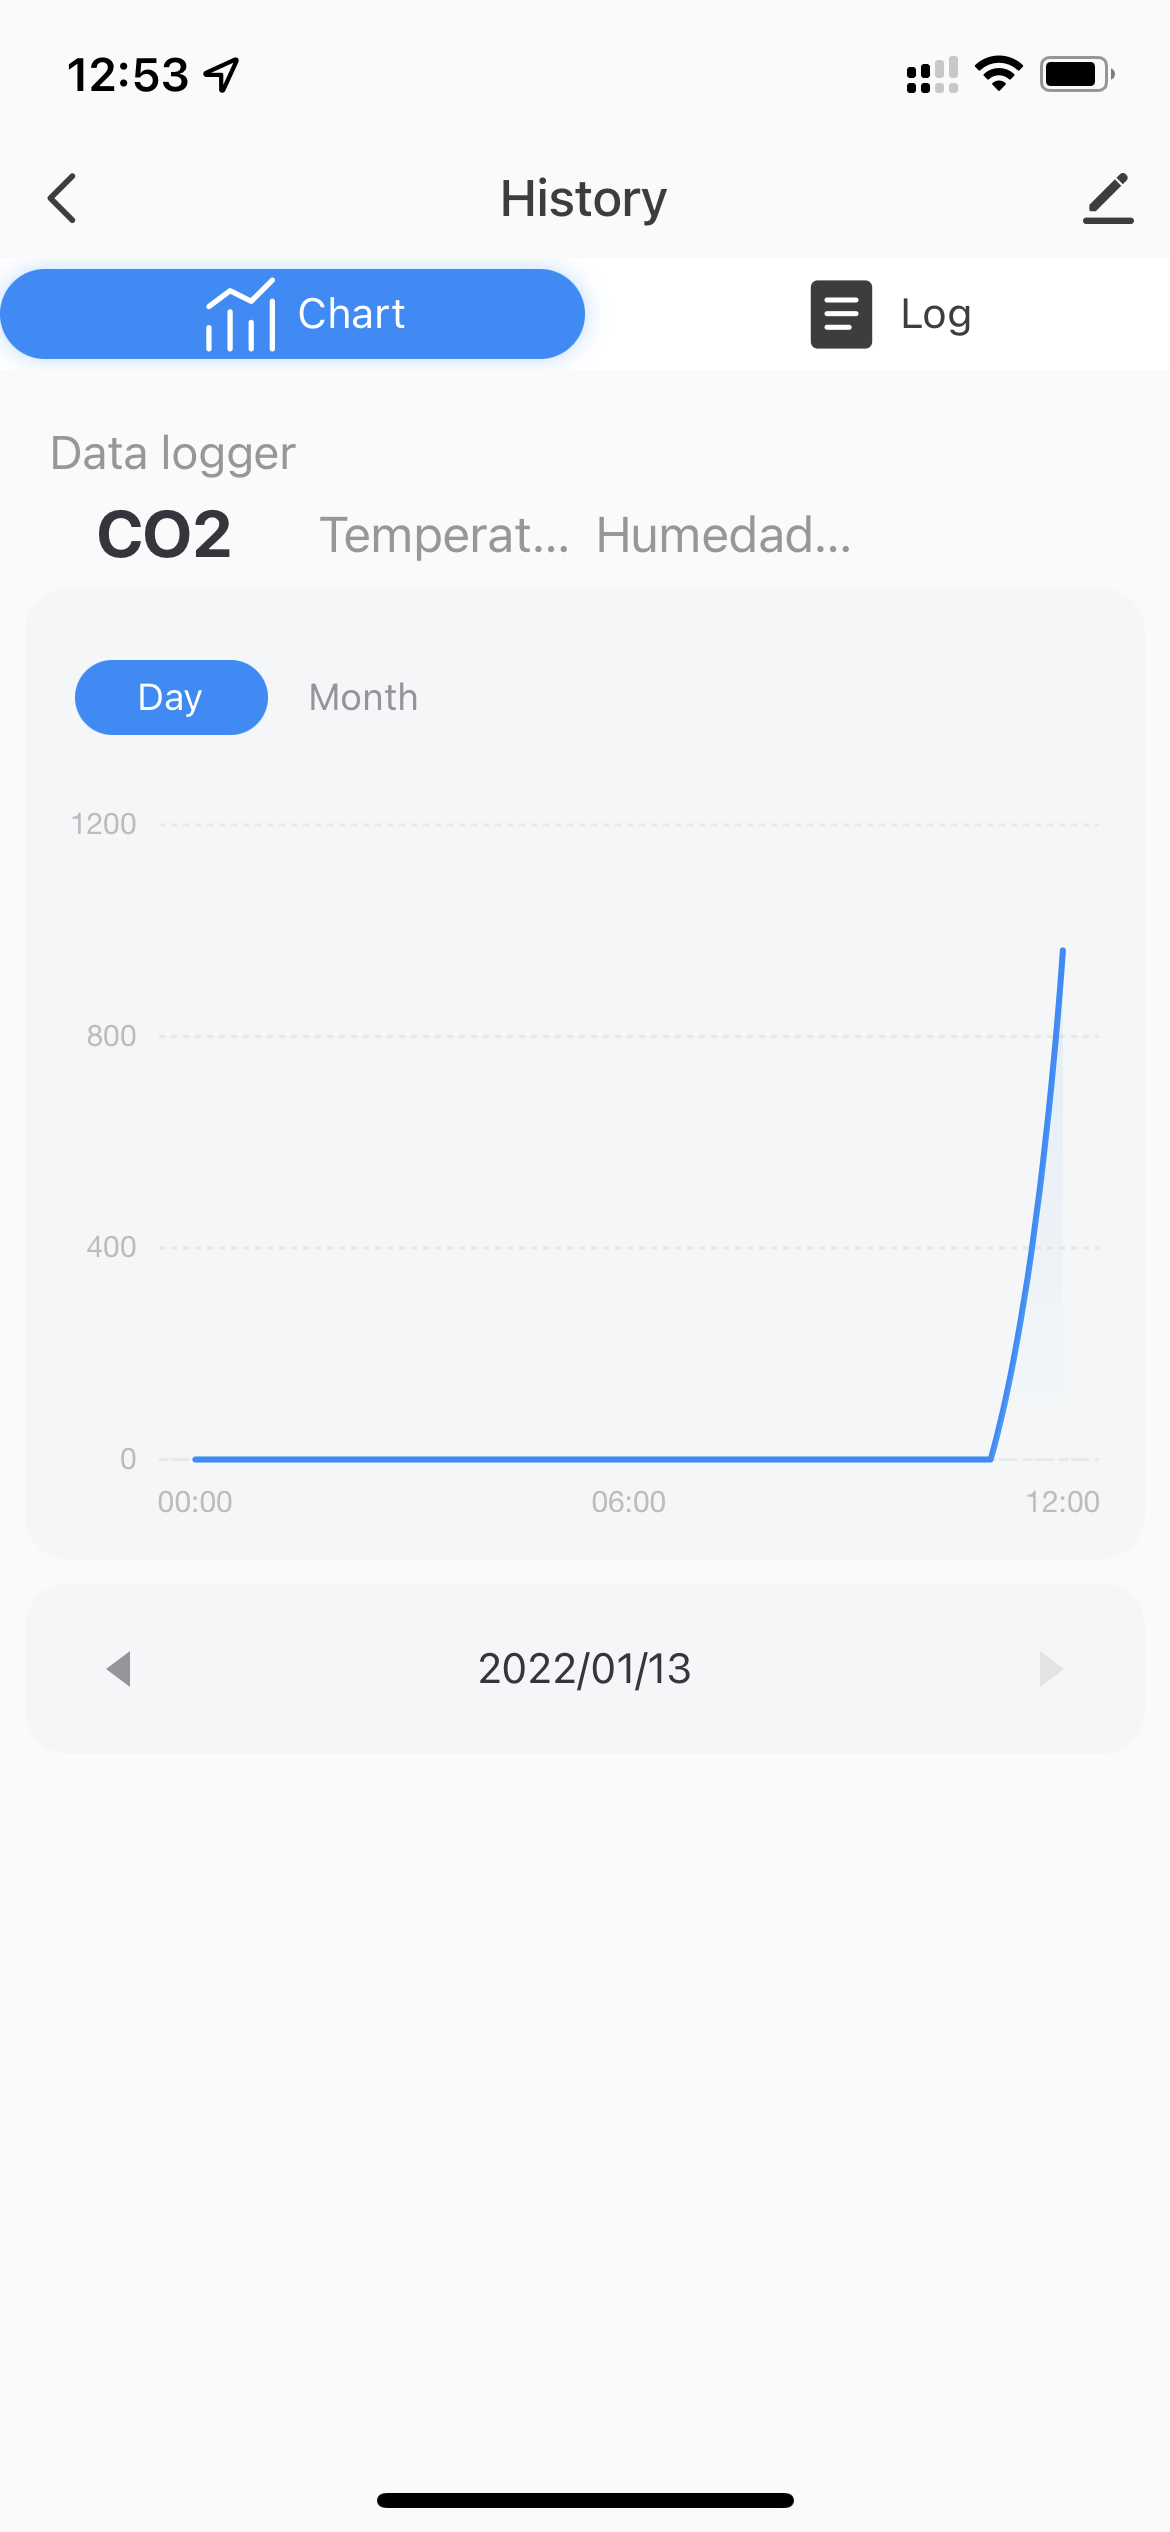This screenshot has height=2532, width=1170.
Task: Select the Chart tab
Action: pos(292,314)
